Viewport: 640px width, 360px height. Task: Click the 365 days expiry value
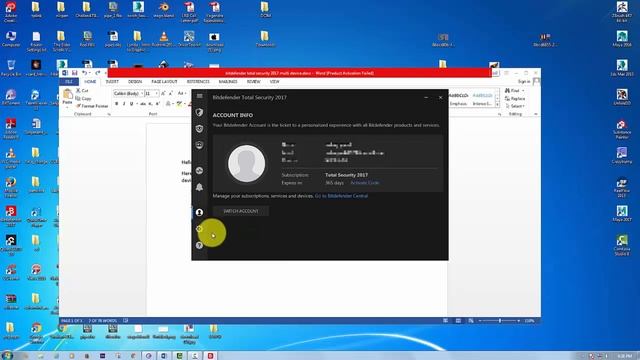[x=334, y=183]
